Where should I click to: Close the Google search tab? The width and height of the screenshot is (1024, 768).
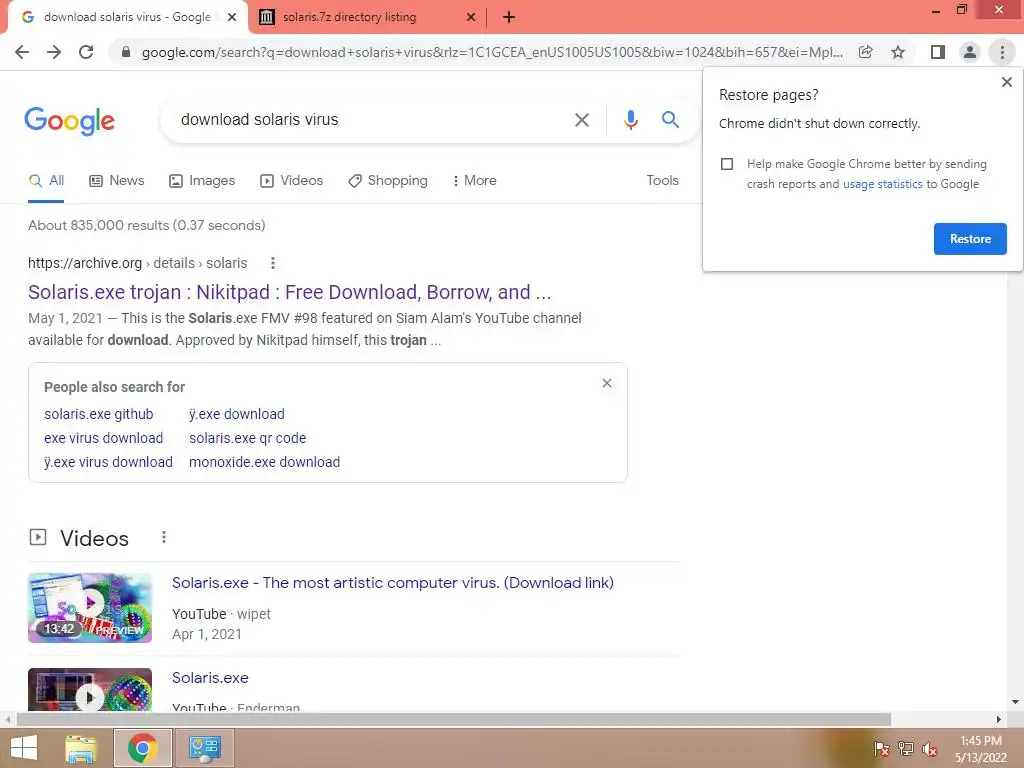click(x=232, y=17)
